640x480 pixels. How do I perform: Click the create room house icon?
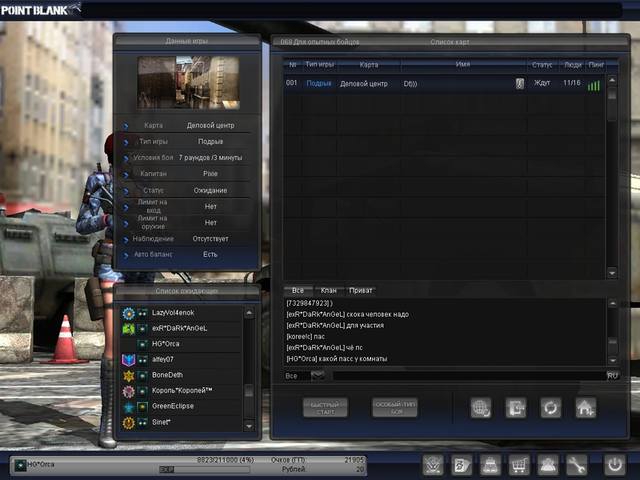pos(584,407)
